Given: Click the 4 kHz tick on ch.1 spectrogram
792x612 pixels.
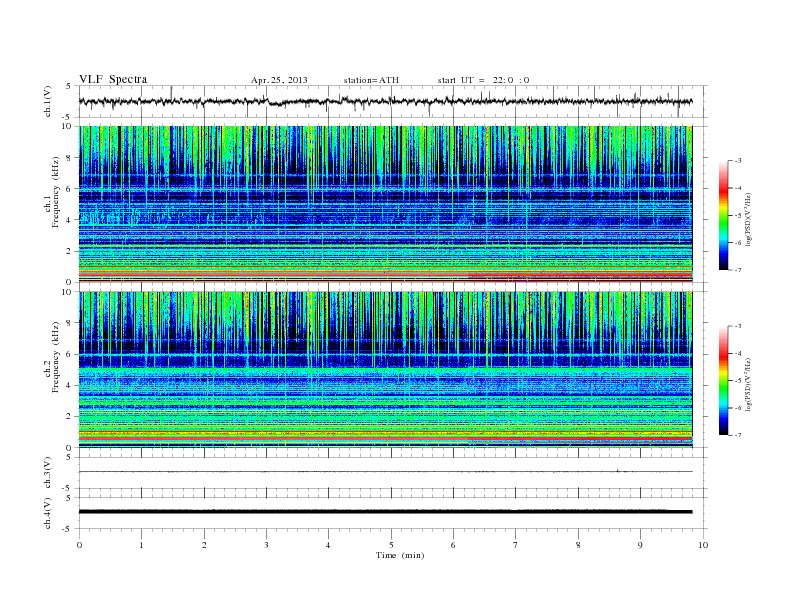Looking at the screenshot, I should [x=69, y=220].
